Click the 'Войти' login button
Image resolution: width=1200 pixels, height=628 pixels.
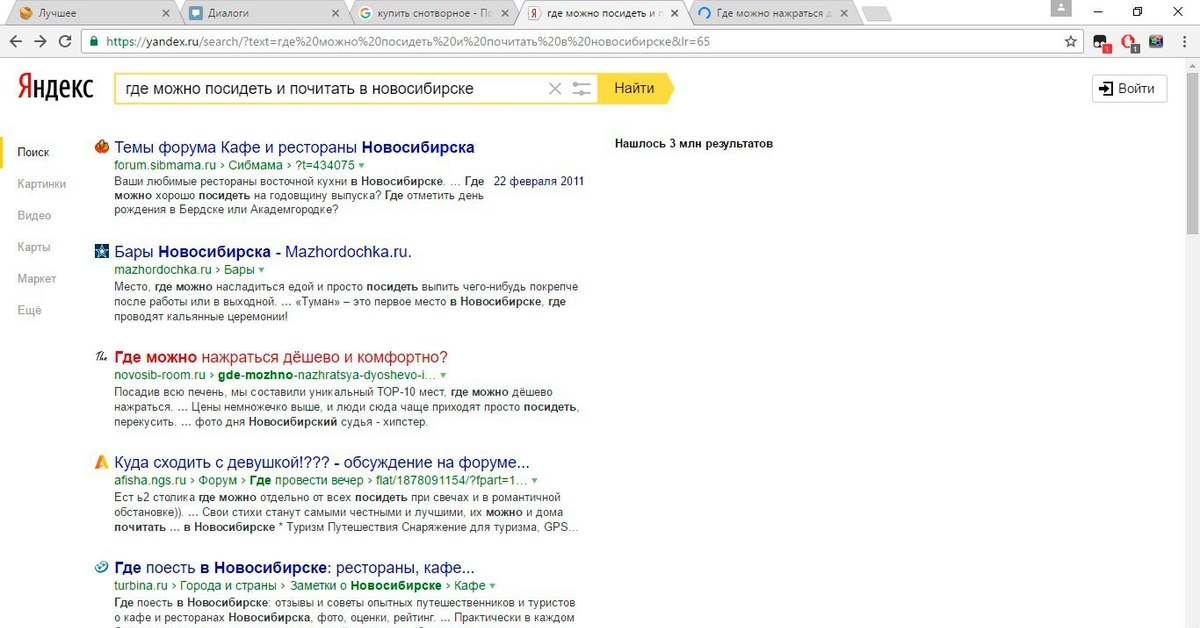tap(1129, 89)
